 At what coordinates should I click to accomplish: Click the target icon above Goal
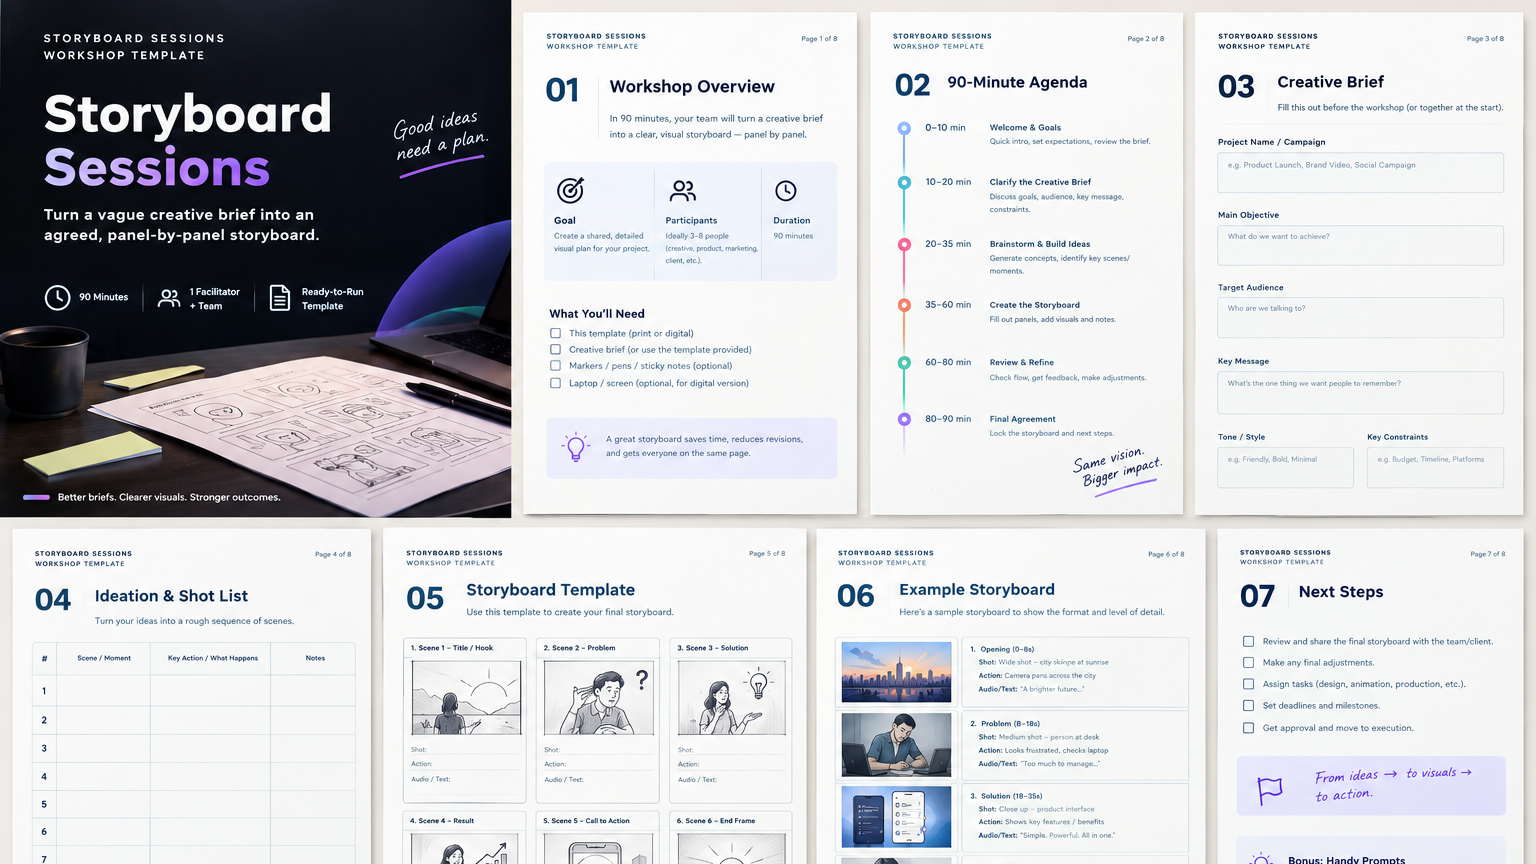570,190
